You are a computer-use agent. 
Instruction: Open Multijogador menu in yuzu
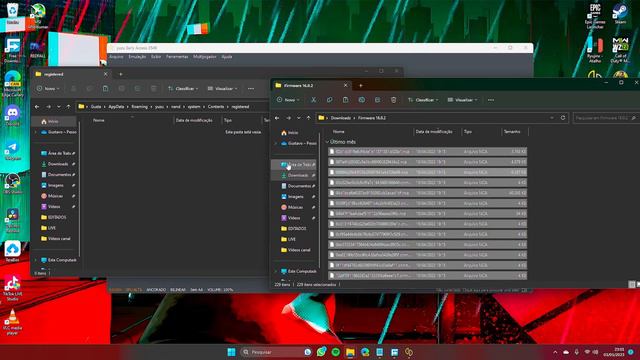(204, 57)
